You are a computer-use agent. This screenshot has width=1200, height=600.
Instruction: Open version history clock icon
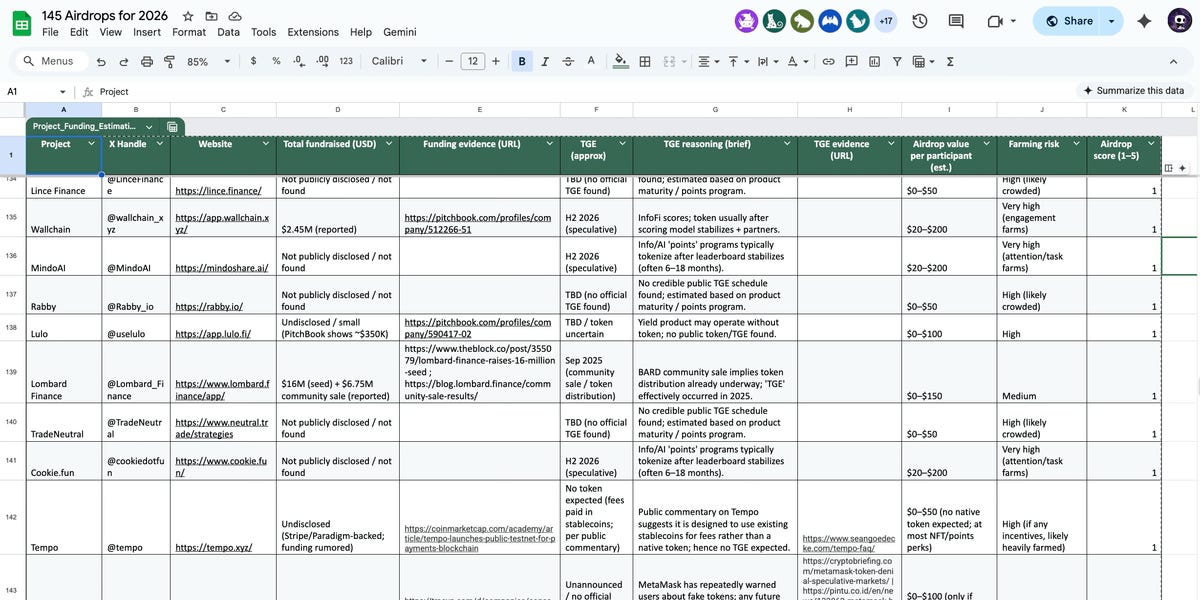click(920, 21)
